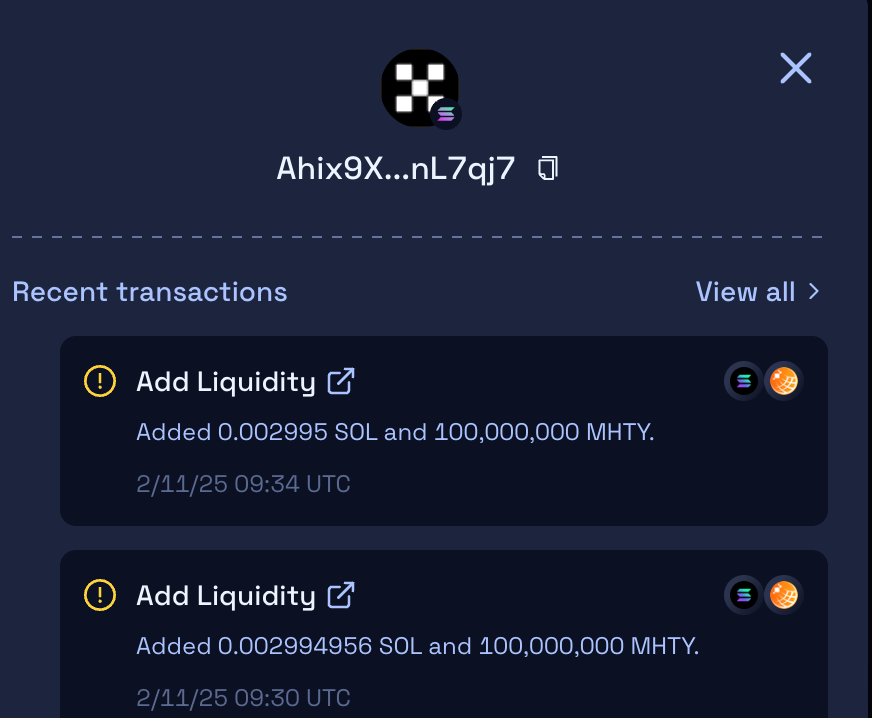Click the warning icon on the 09:34 transaction
This screenshot has width=872, height=718.
[100, 381]
